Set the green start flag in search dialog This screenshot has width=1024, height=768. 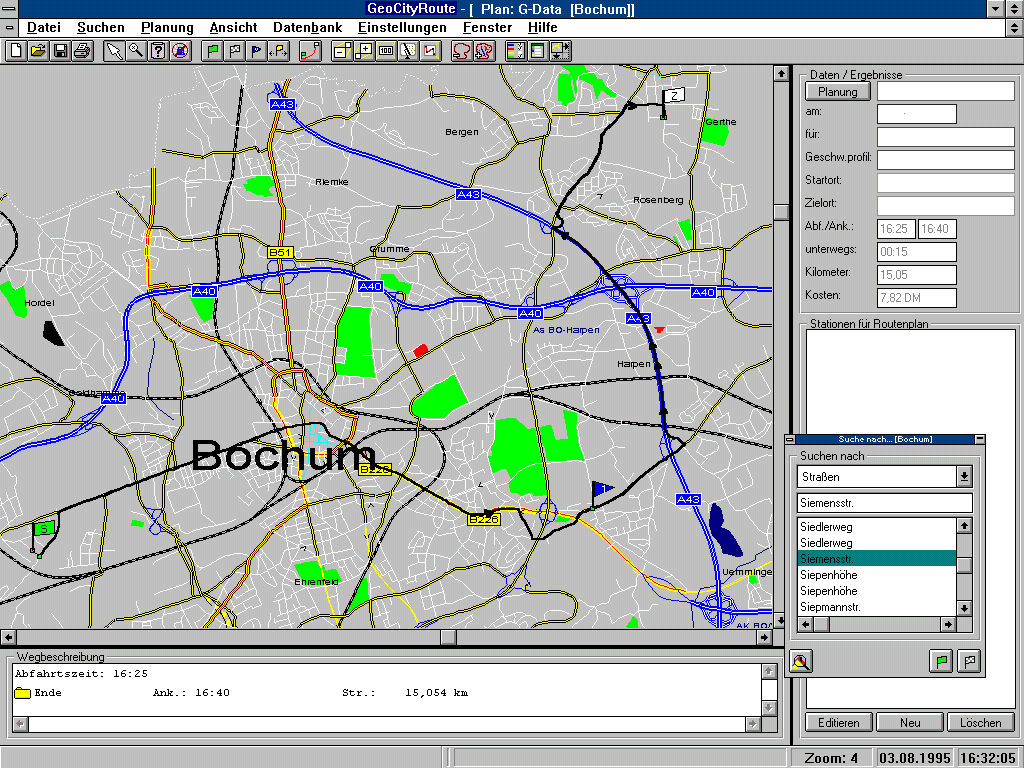click(941, 661)
